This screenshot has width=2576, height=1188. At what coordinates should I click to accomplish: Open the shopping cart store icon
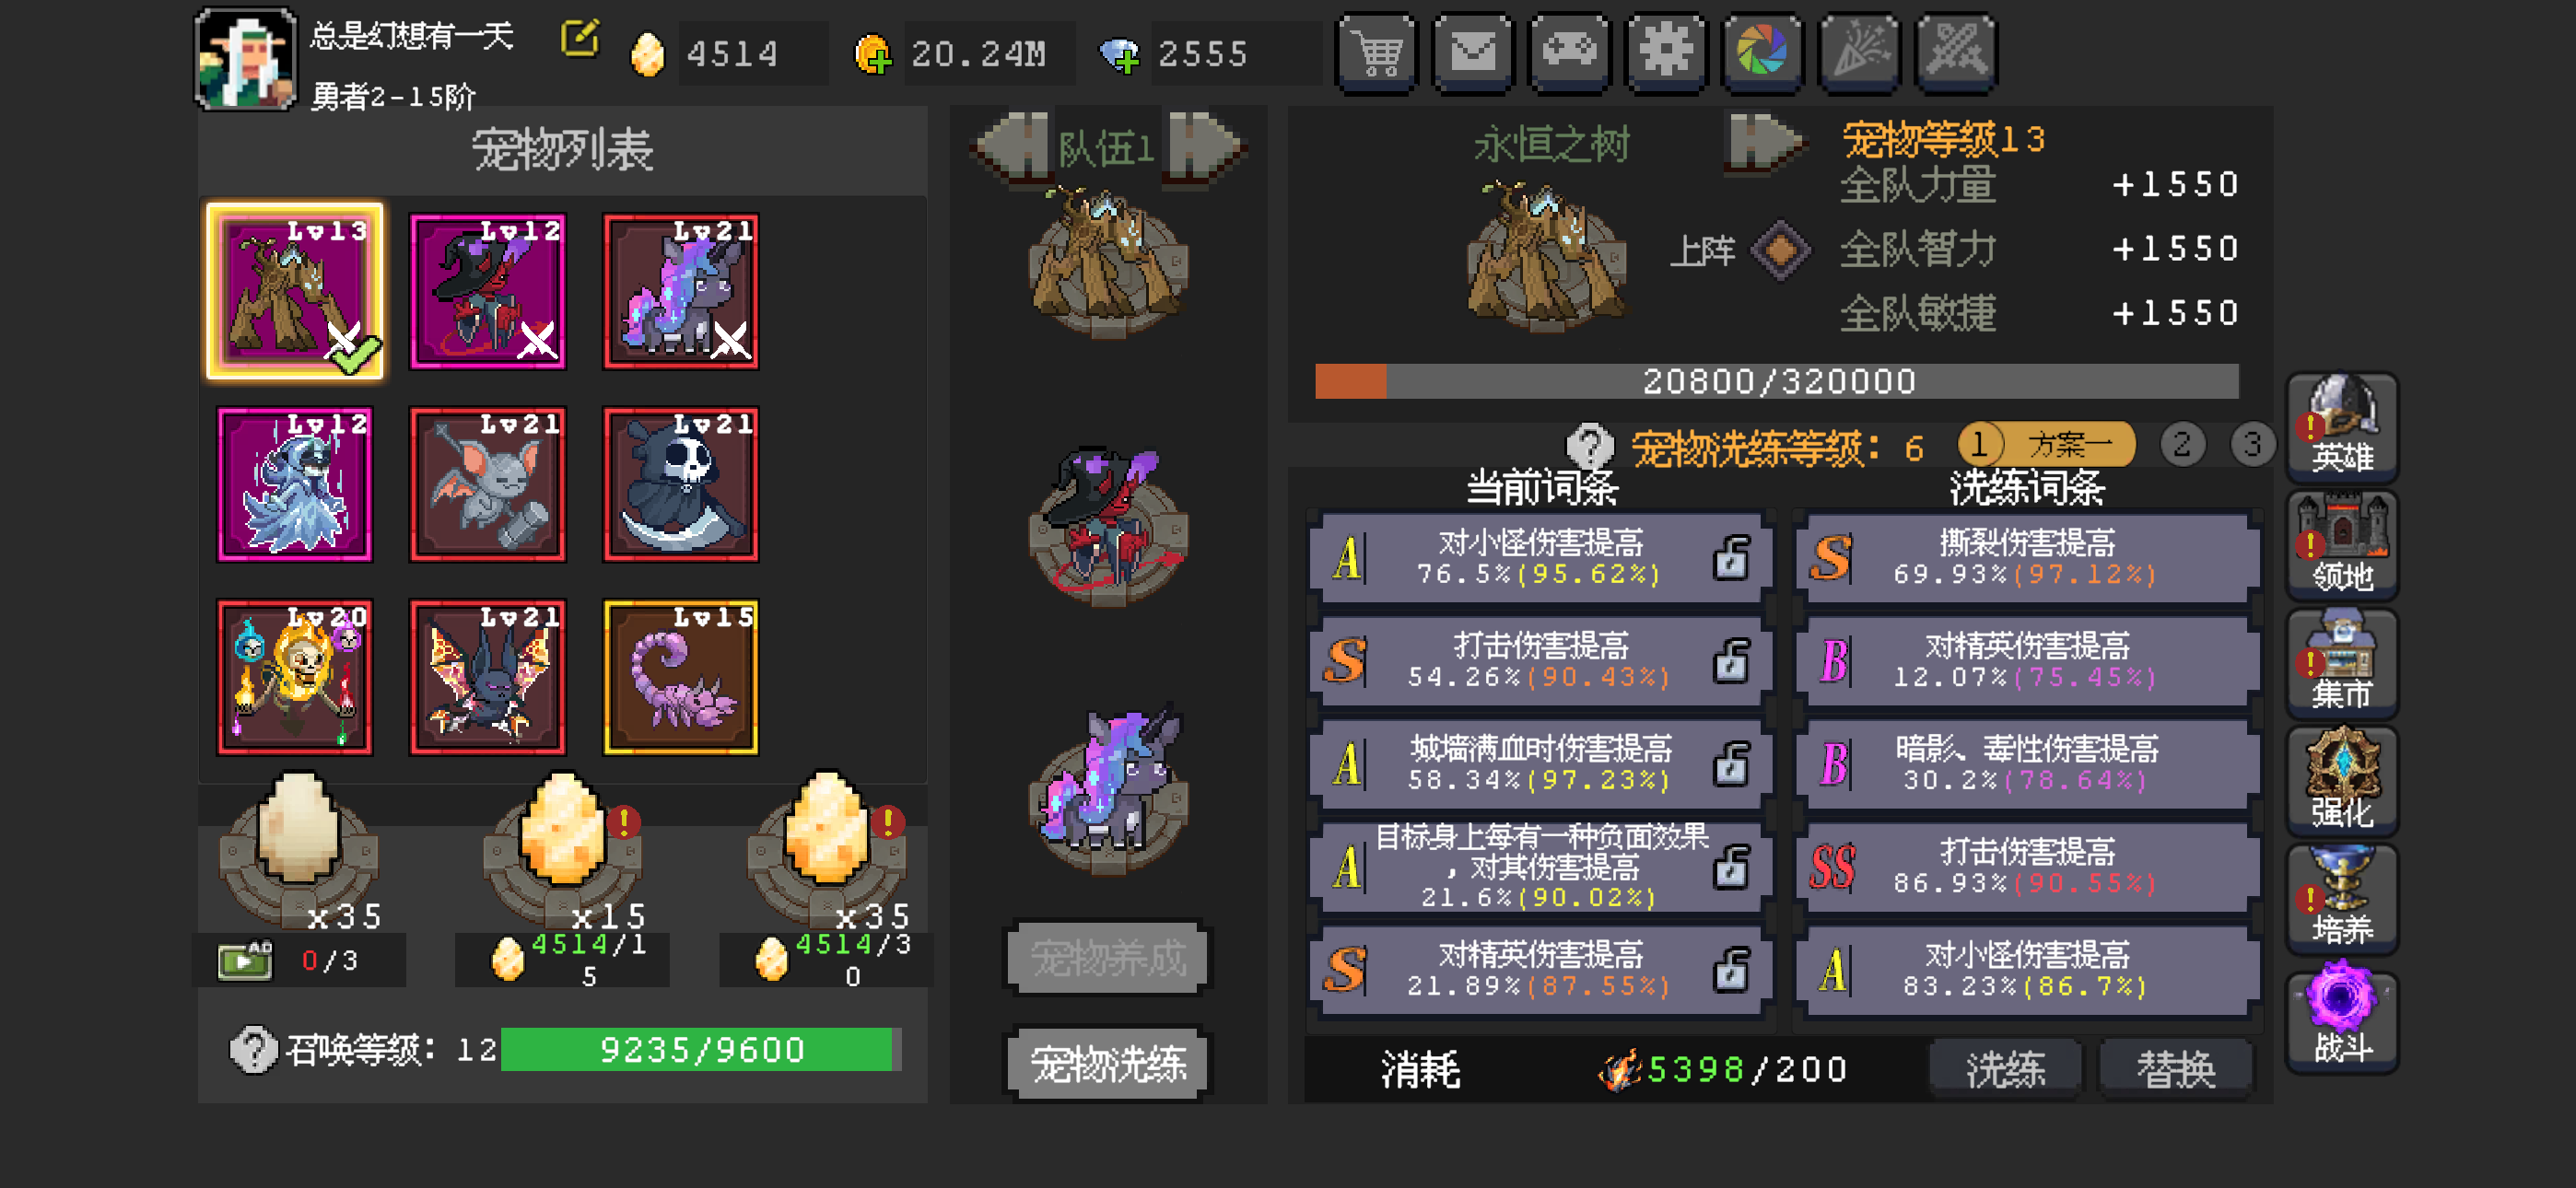click(1377, 52)
